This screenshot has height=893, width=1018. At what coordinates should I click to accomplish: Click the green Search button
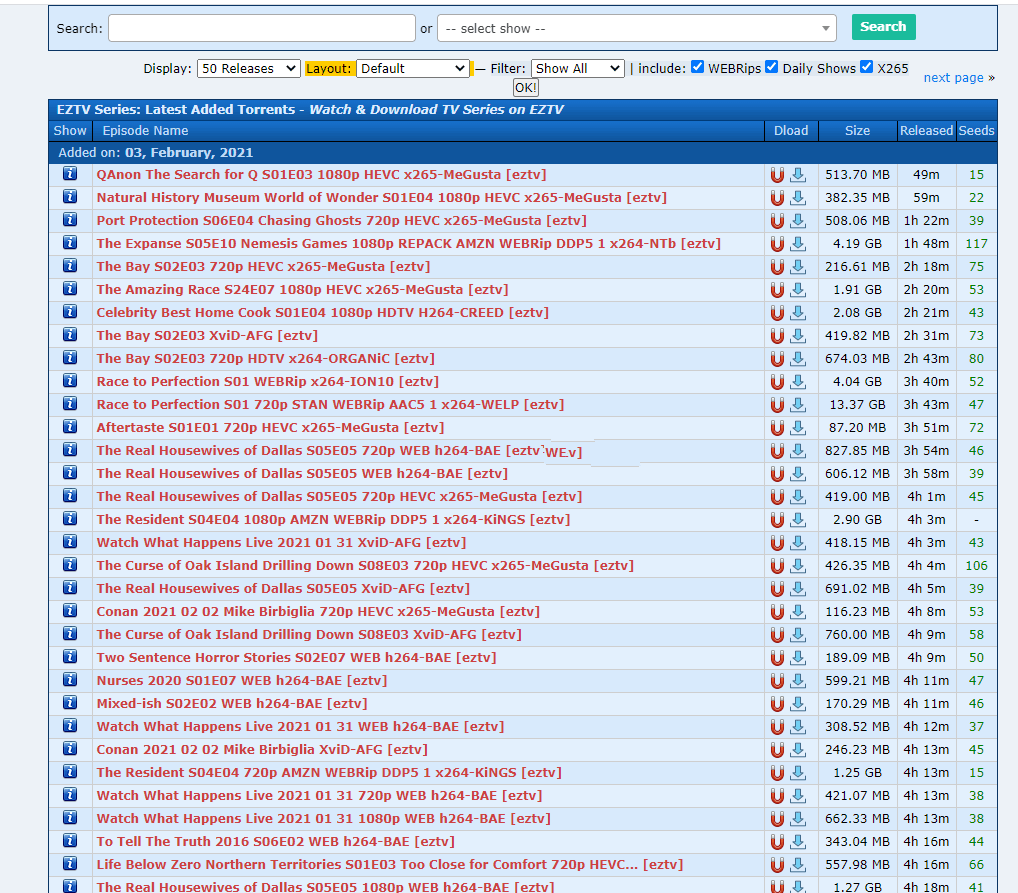[x=884, y=27]
